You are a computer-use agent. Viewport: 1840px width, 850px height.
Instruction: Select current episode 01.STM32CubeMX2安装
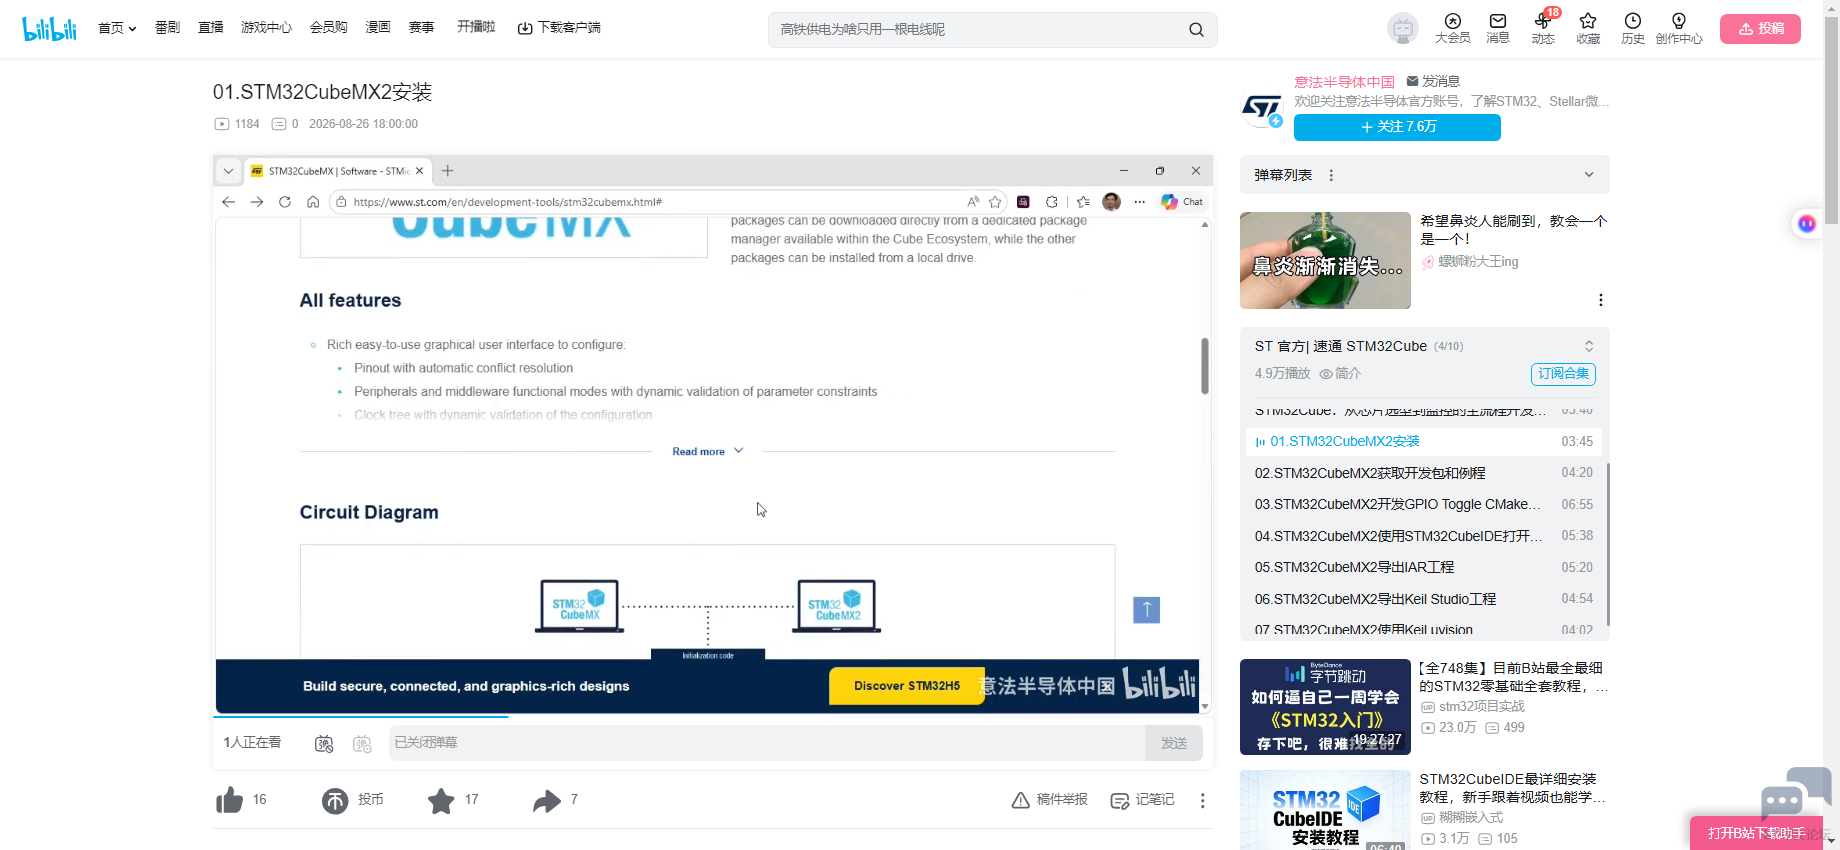(1424, 441)
